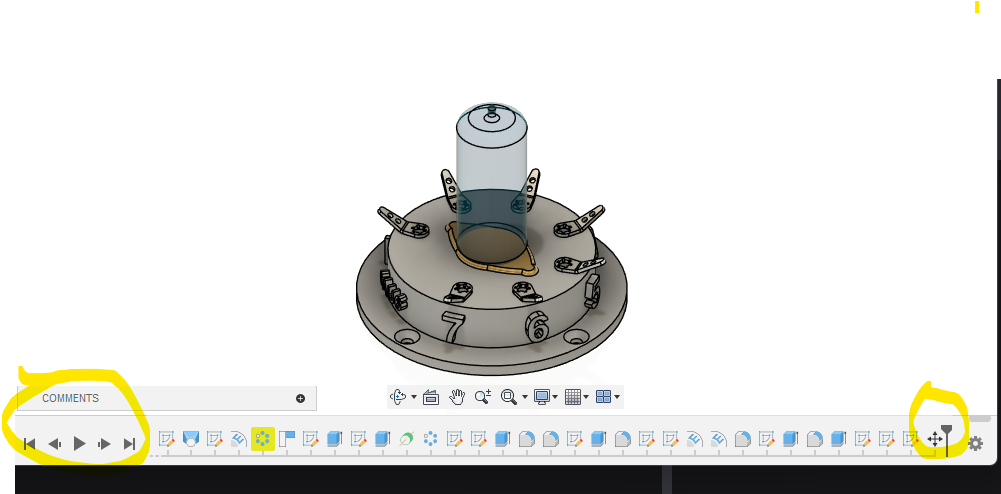Expand the Display Settings dropdown arrow
The image size is (1001, 494).
tap(555, 397)
